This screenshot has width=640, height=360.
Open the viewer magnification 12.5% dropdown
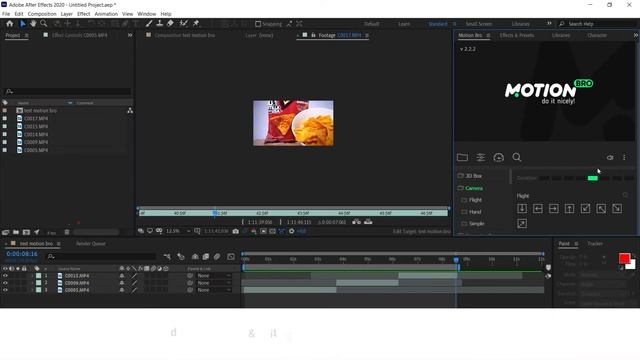pyautogui.click(x=178, y=231)
